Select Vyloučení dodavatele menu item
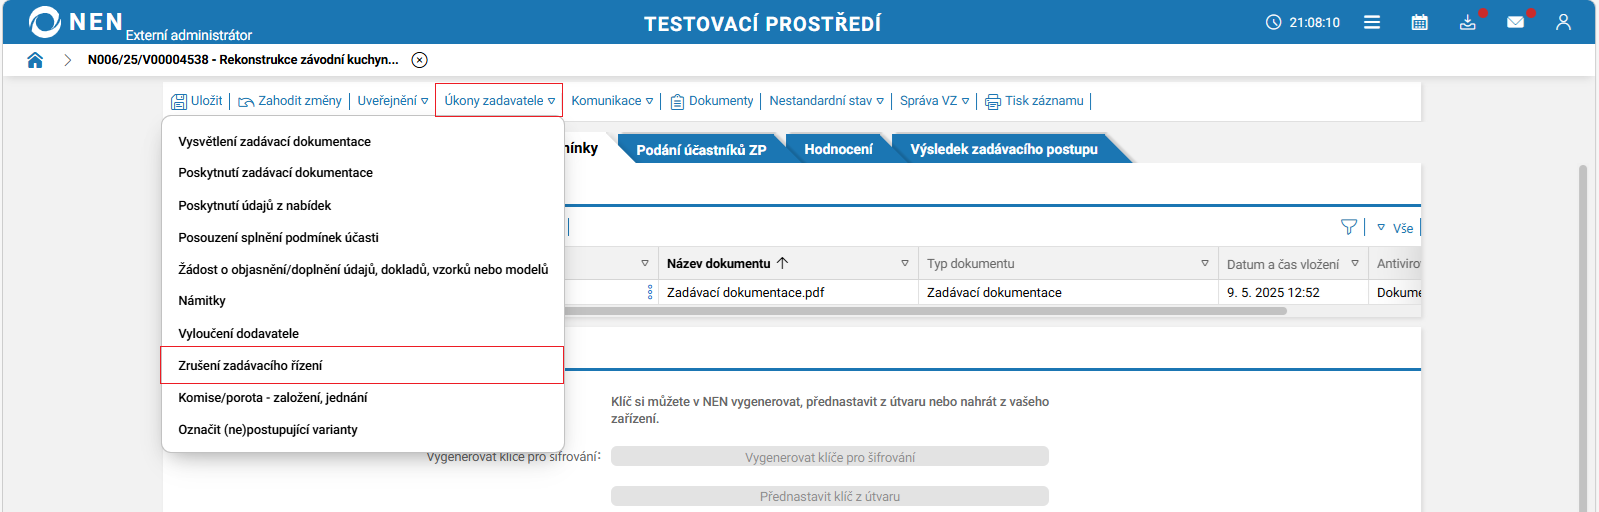 coord(362,333)
